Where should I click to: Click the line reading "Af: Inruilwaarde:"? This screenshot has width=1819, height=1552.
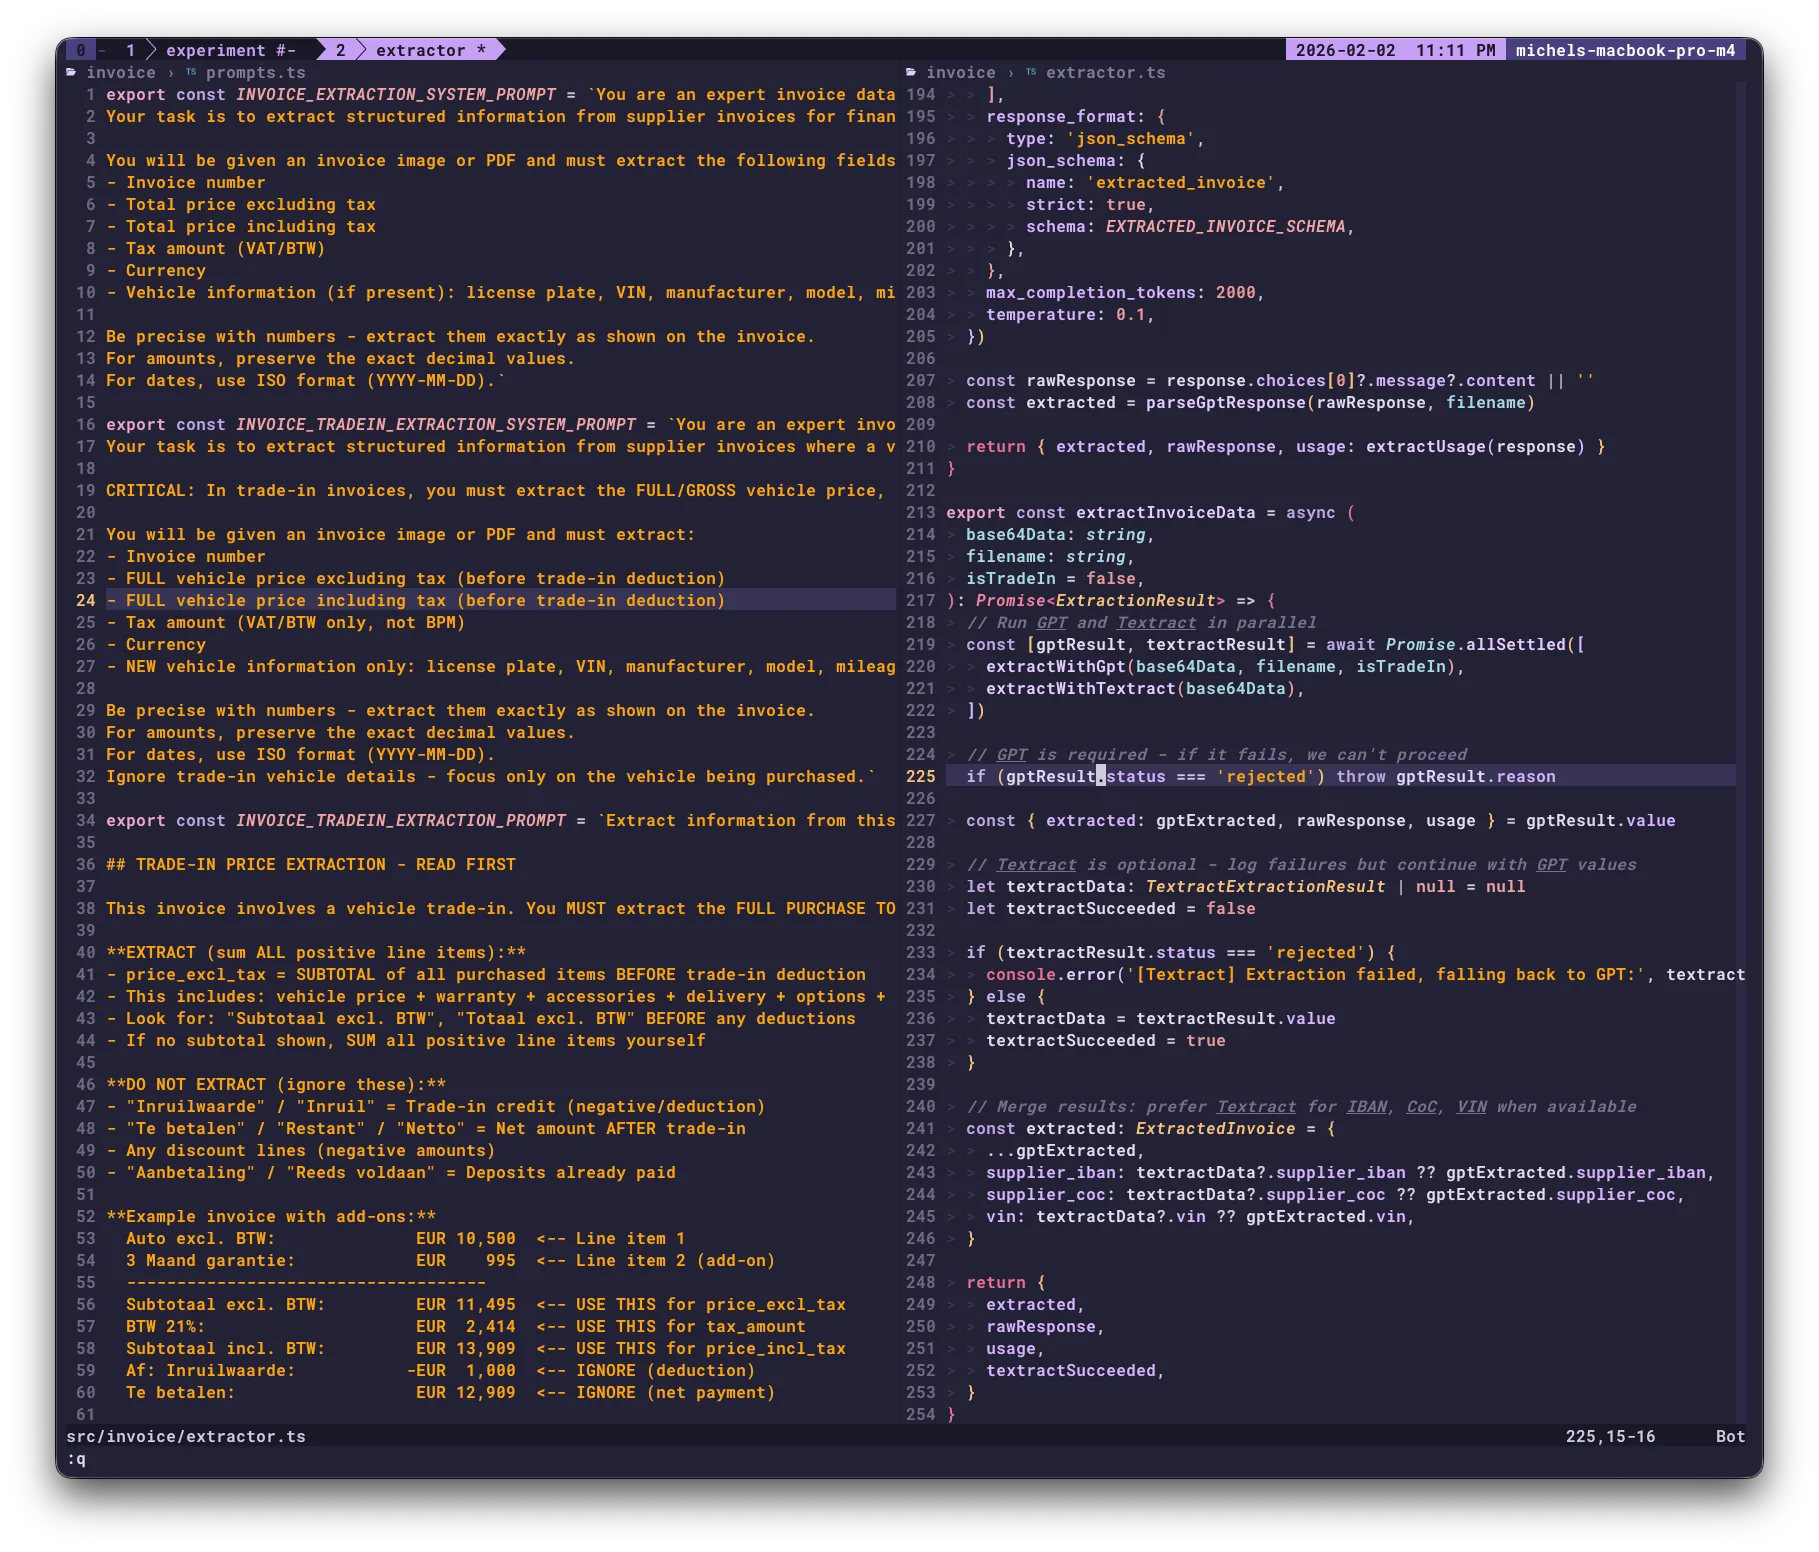tap(211, 1371)
